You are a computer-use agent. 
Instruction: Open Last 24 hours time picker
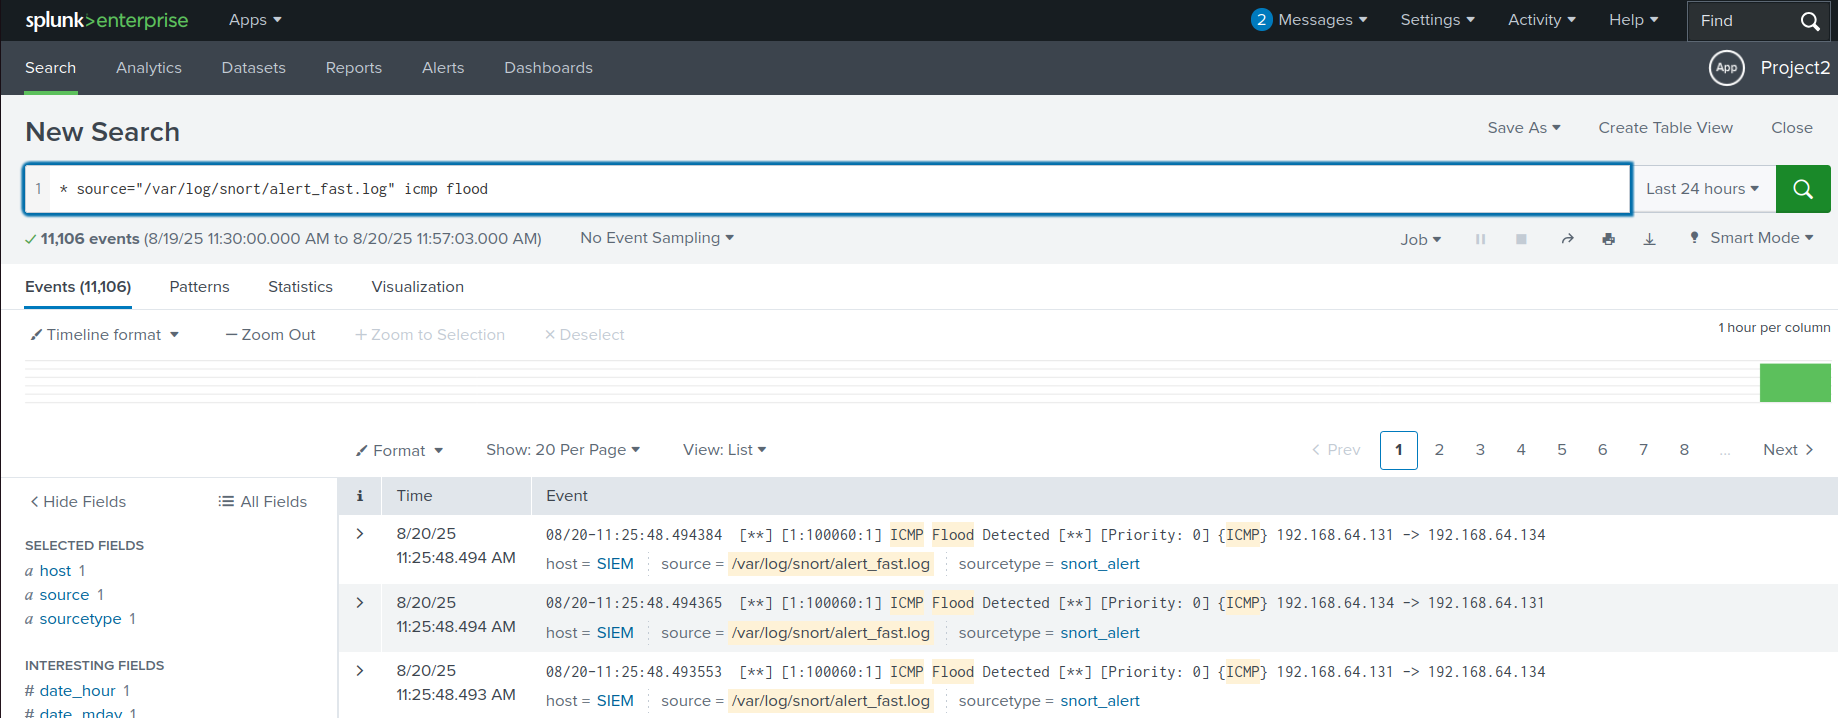pyautogui.click(x=1703, y=189)
